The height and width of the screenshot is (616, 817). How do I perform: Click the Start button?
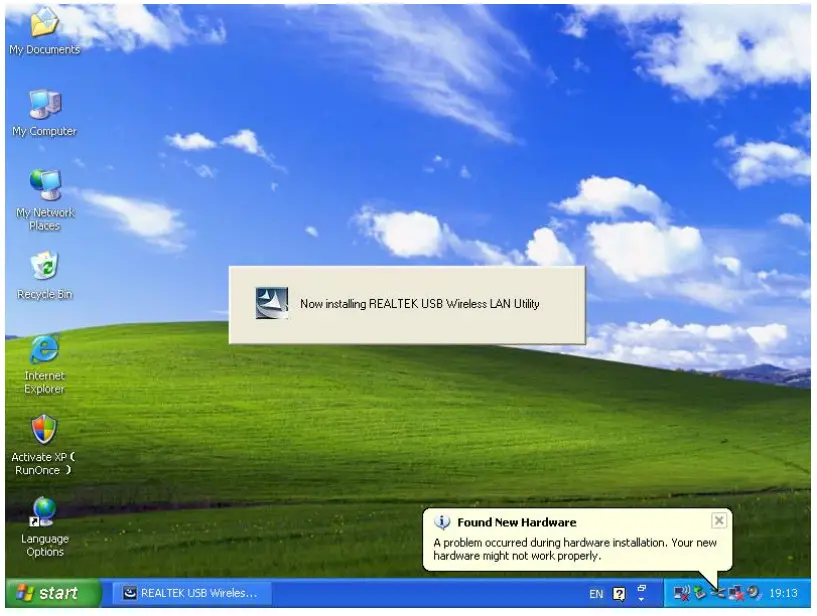[x=53, y=593]
